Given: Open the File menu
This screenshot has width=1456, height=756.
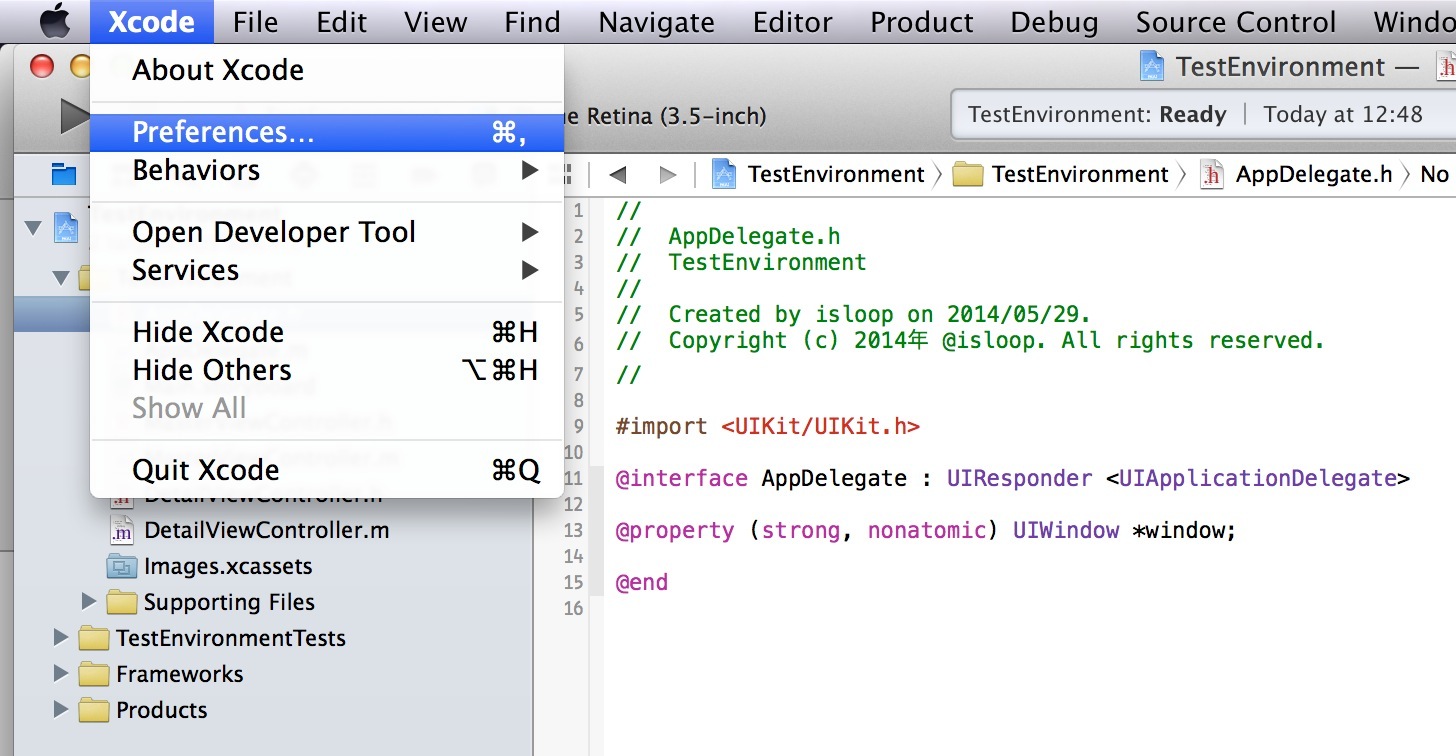Looking at the screenshot, I should [255, 22].
